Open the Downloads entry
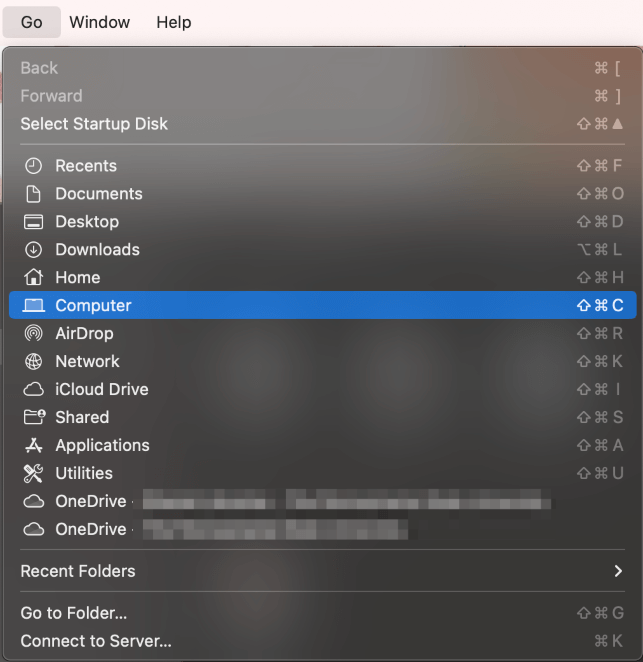The height and width of the screenshot is (662, 643). pos(323,250)
